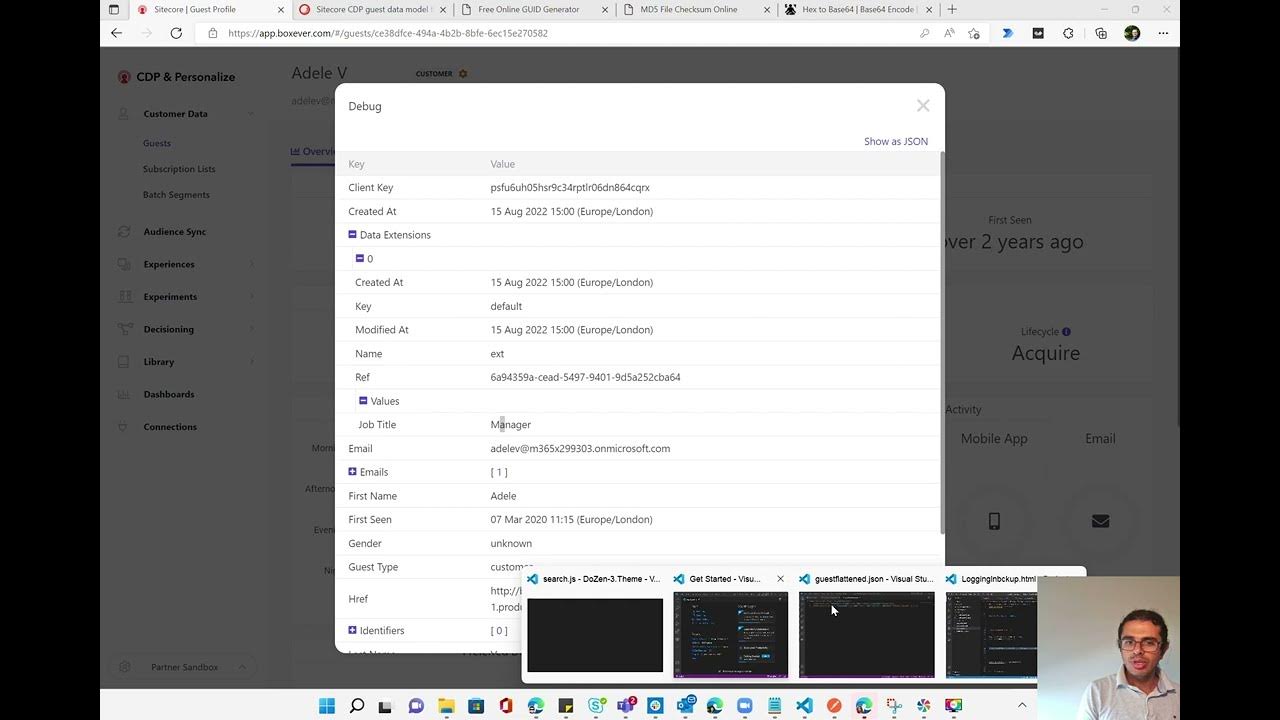Click the address bar URL

[x=388, y=33]
